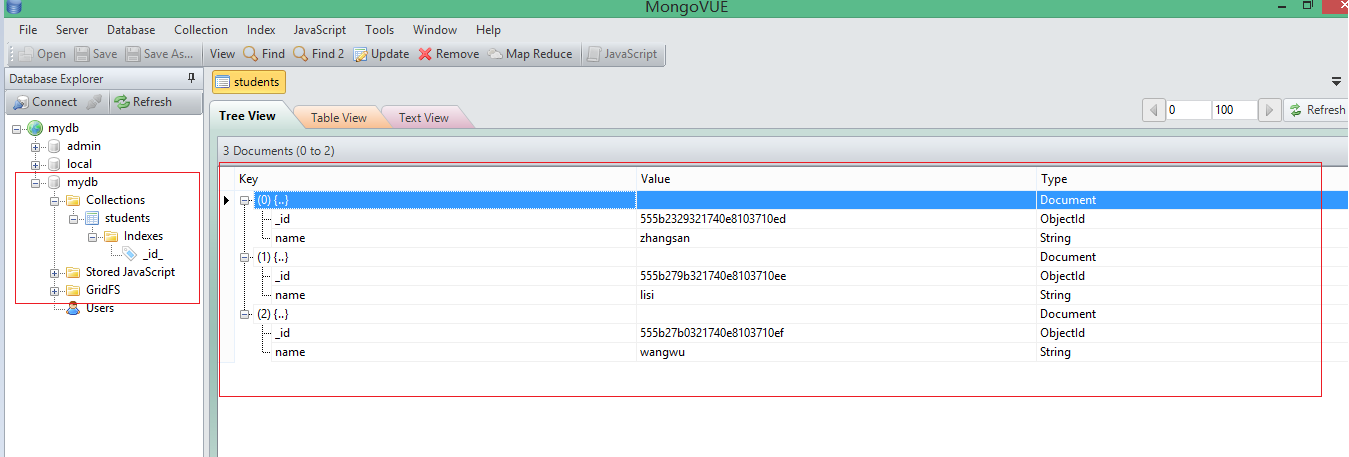
Task: Switch to Text View tab
Action: 423,118
